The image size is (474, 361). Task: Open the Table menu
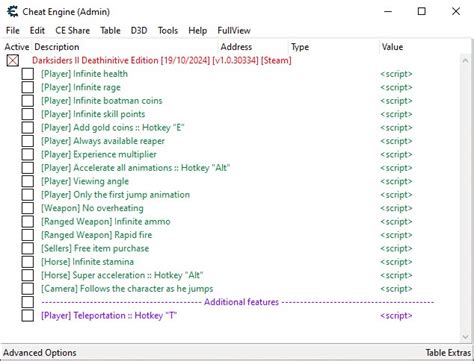110,30
